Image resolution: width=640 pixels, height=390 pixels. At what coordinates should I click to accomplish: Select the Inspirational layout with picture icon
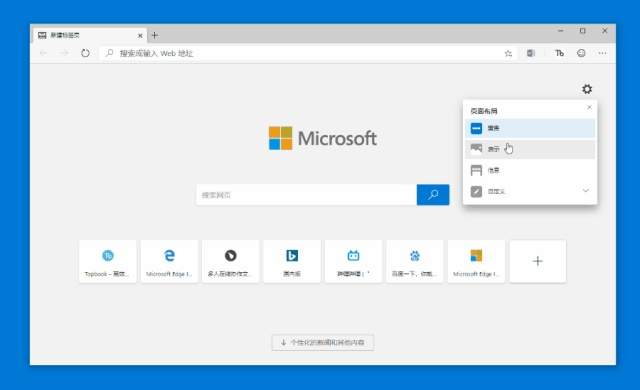coord(530,149)
